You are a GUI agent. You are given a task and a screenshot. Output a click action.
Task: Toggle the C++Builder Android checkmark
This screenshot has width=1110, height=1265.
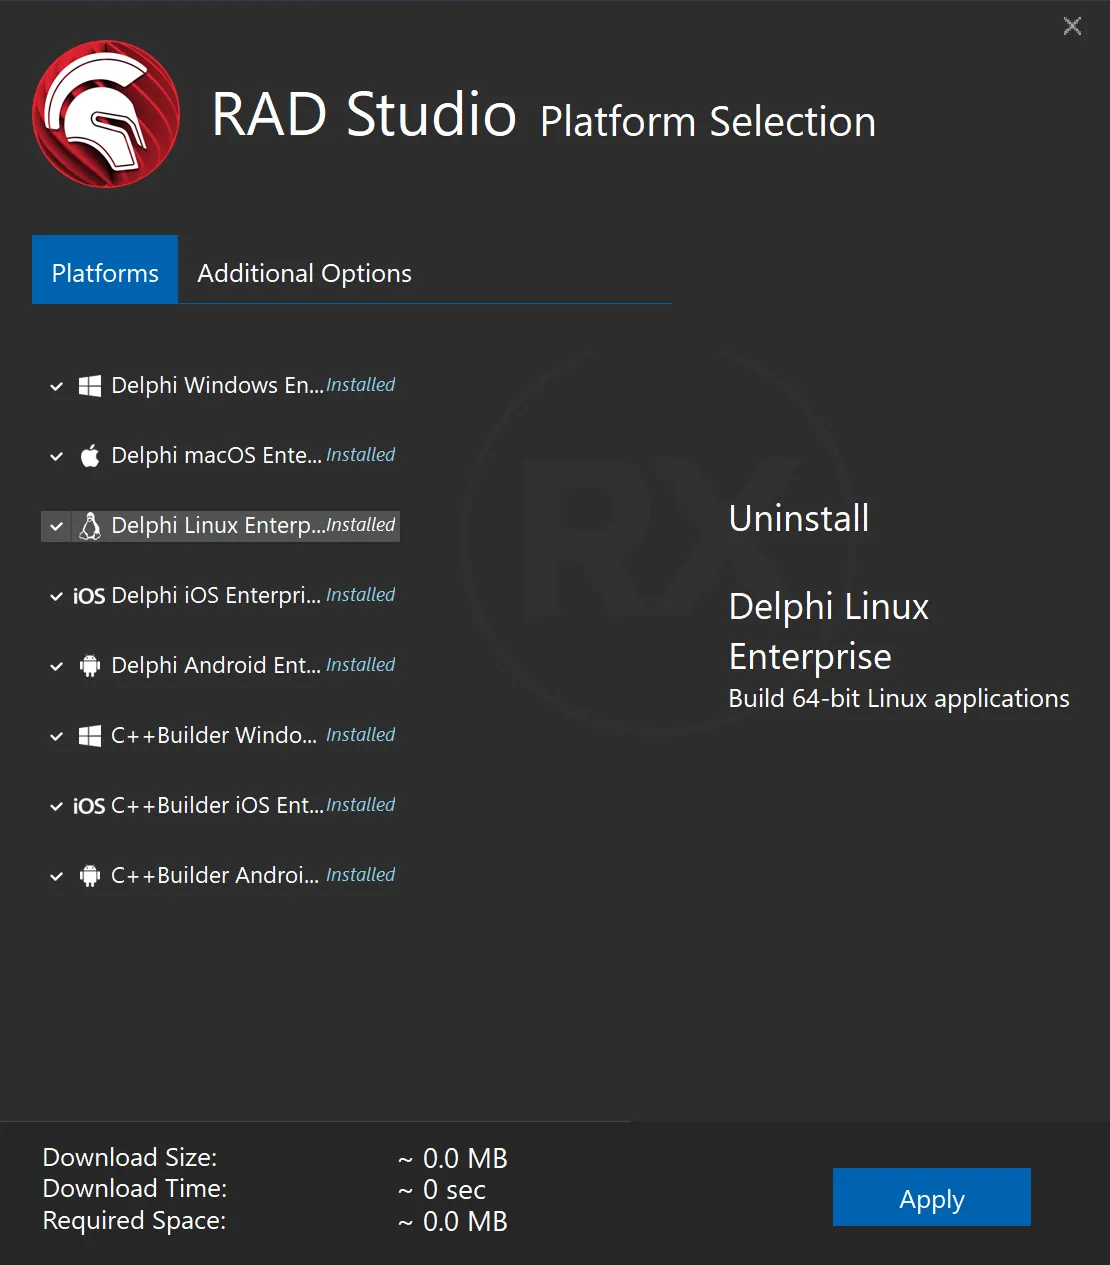tap(57, 876)
